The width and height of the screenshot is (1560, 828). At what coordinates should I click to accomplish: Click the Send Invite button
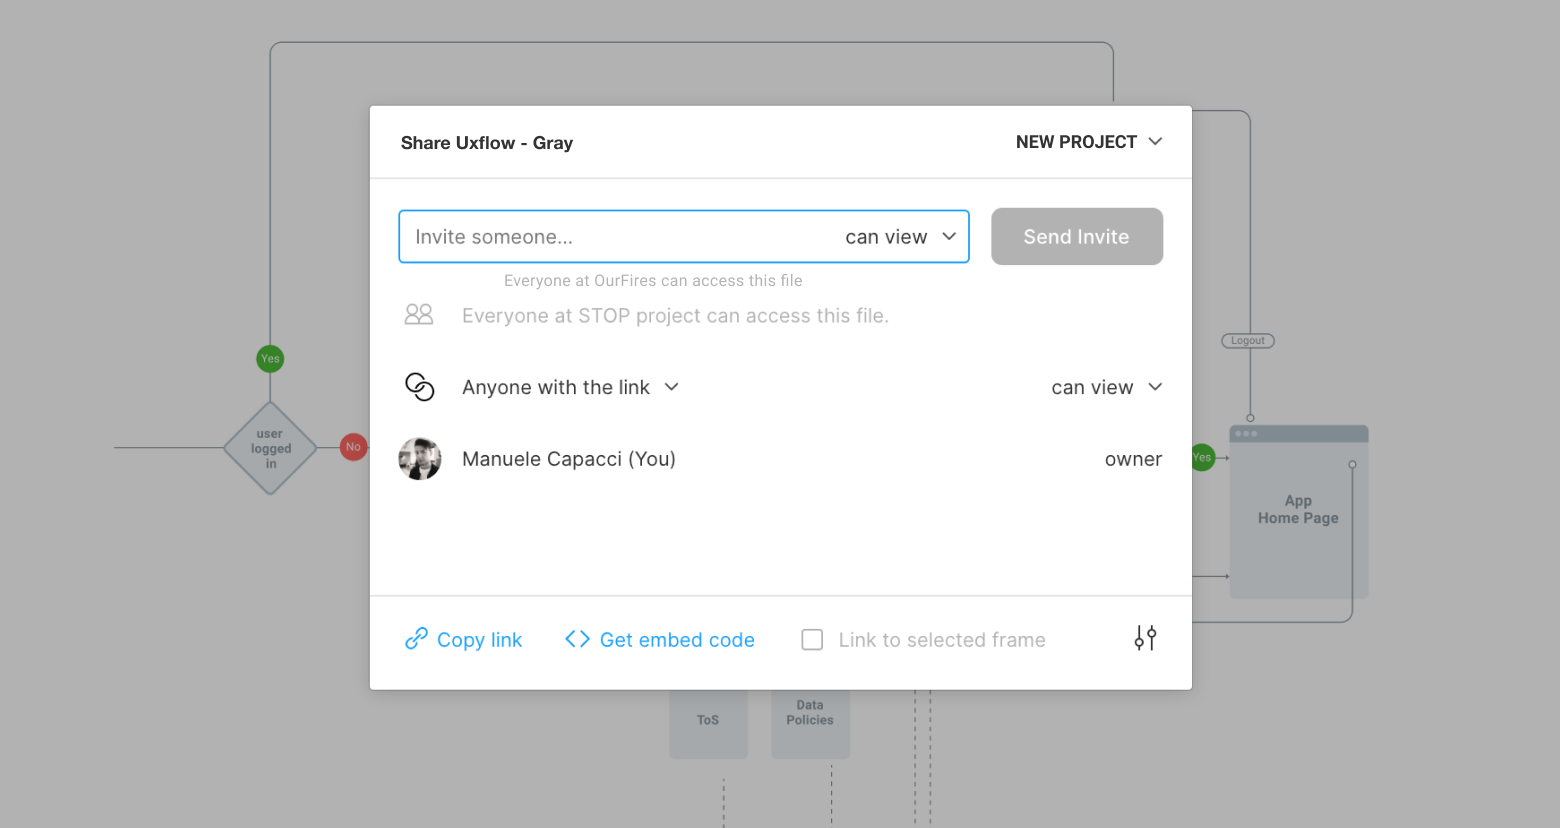coord(1076,236)
